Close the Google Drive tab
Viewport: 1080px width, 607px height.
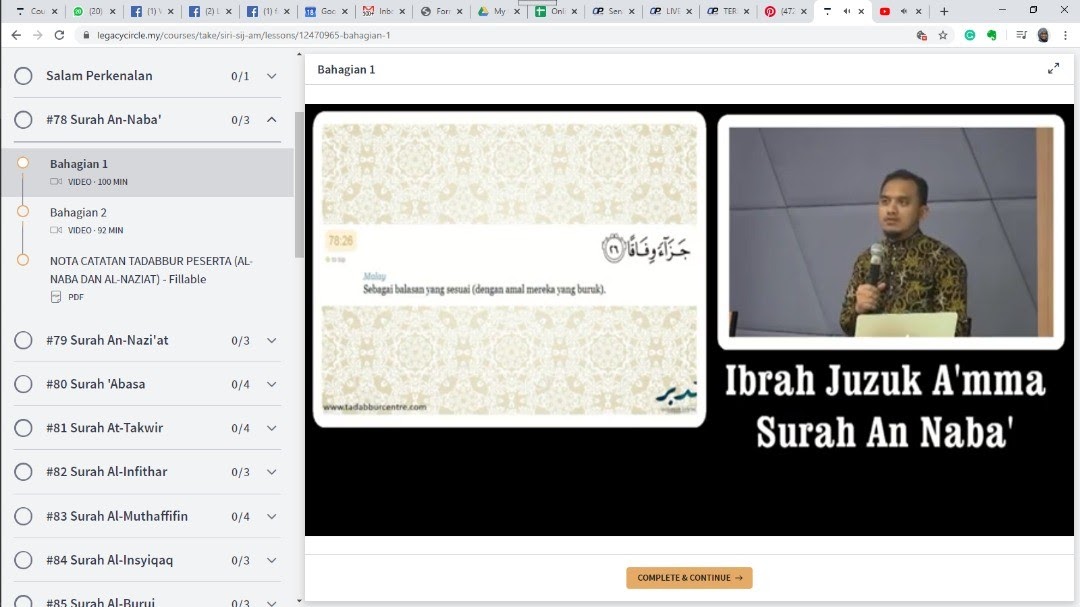pyautogui.click(x=517, y=11)
